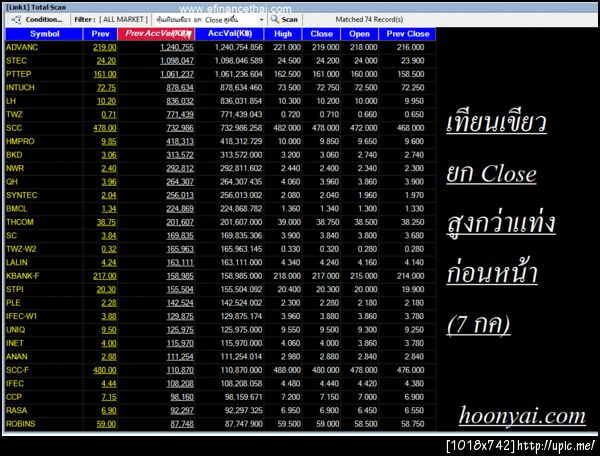Open the scan condition dropdown arrow
Screen dimensions: 600x456
coord(261,20)
